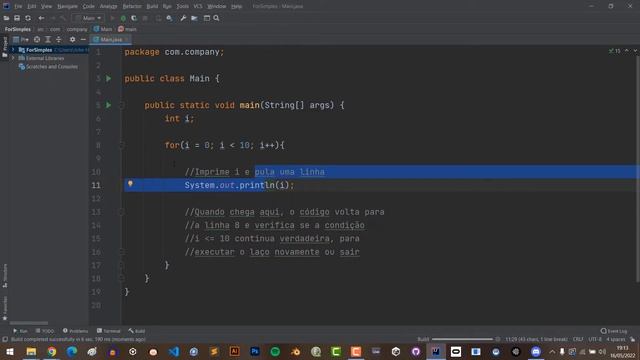
Task: Open the Problems tool window button
Action: click(76, 331)
